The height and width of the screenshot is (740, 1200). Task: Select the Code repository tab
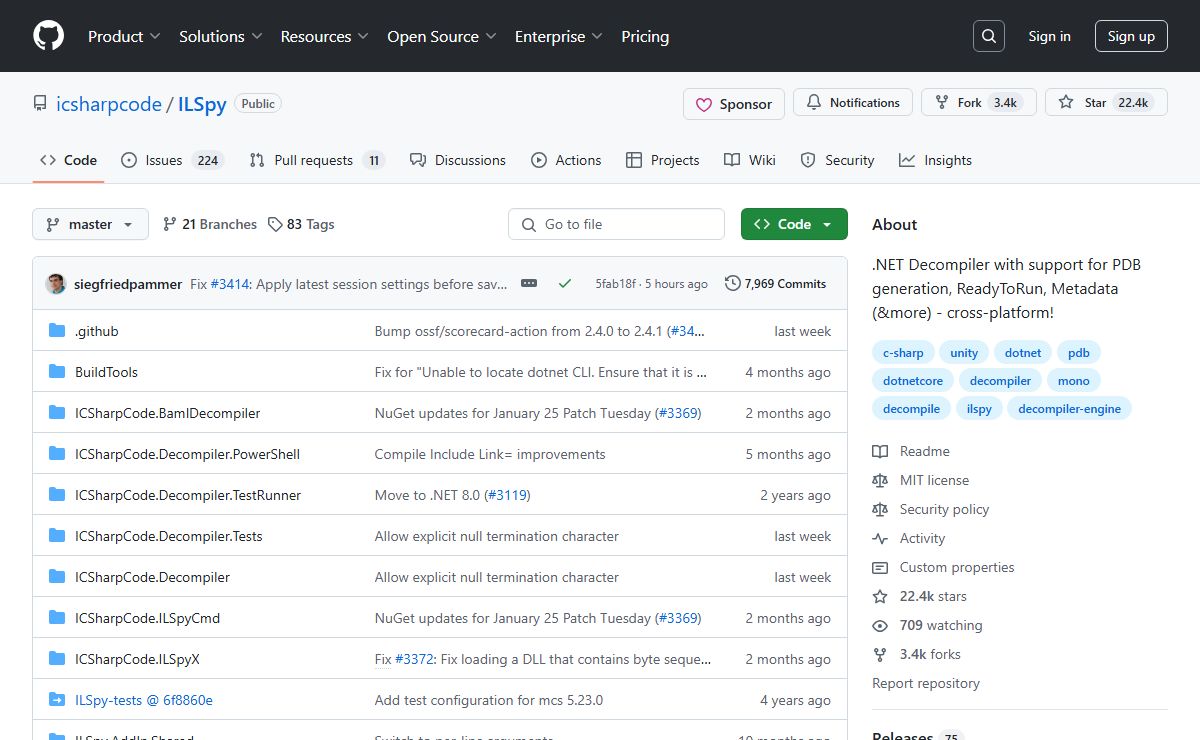coord(68,160)
